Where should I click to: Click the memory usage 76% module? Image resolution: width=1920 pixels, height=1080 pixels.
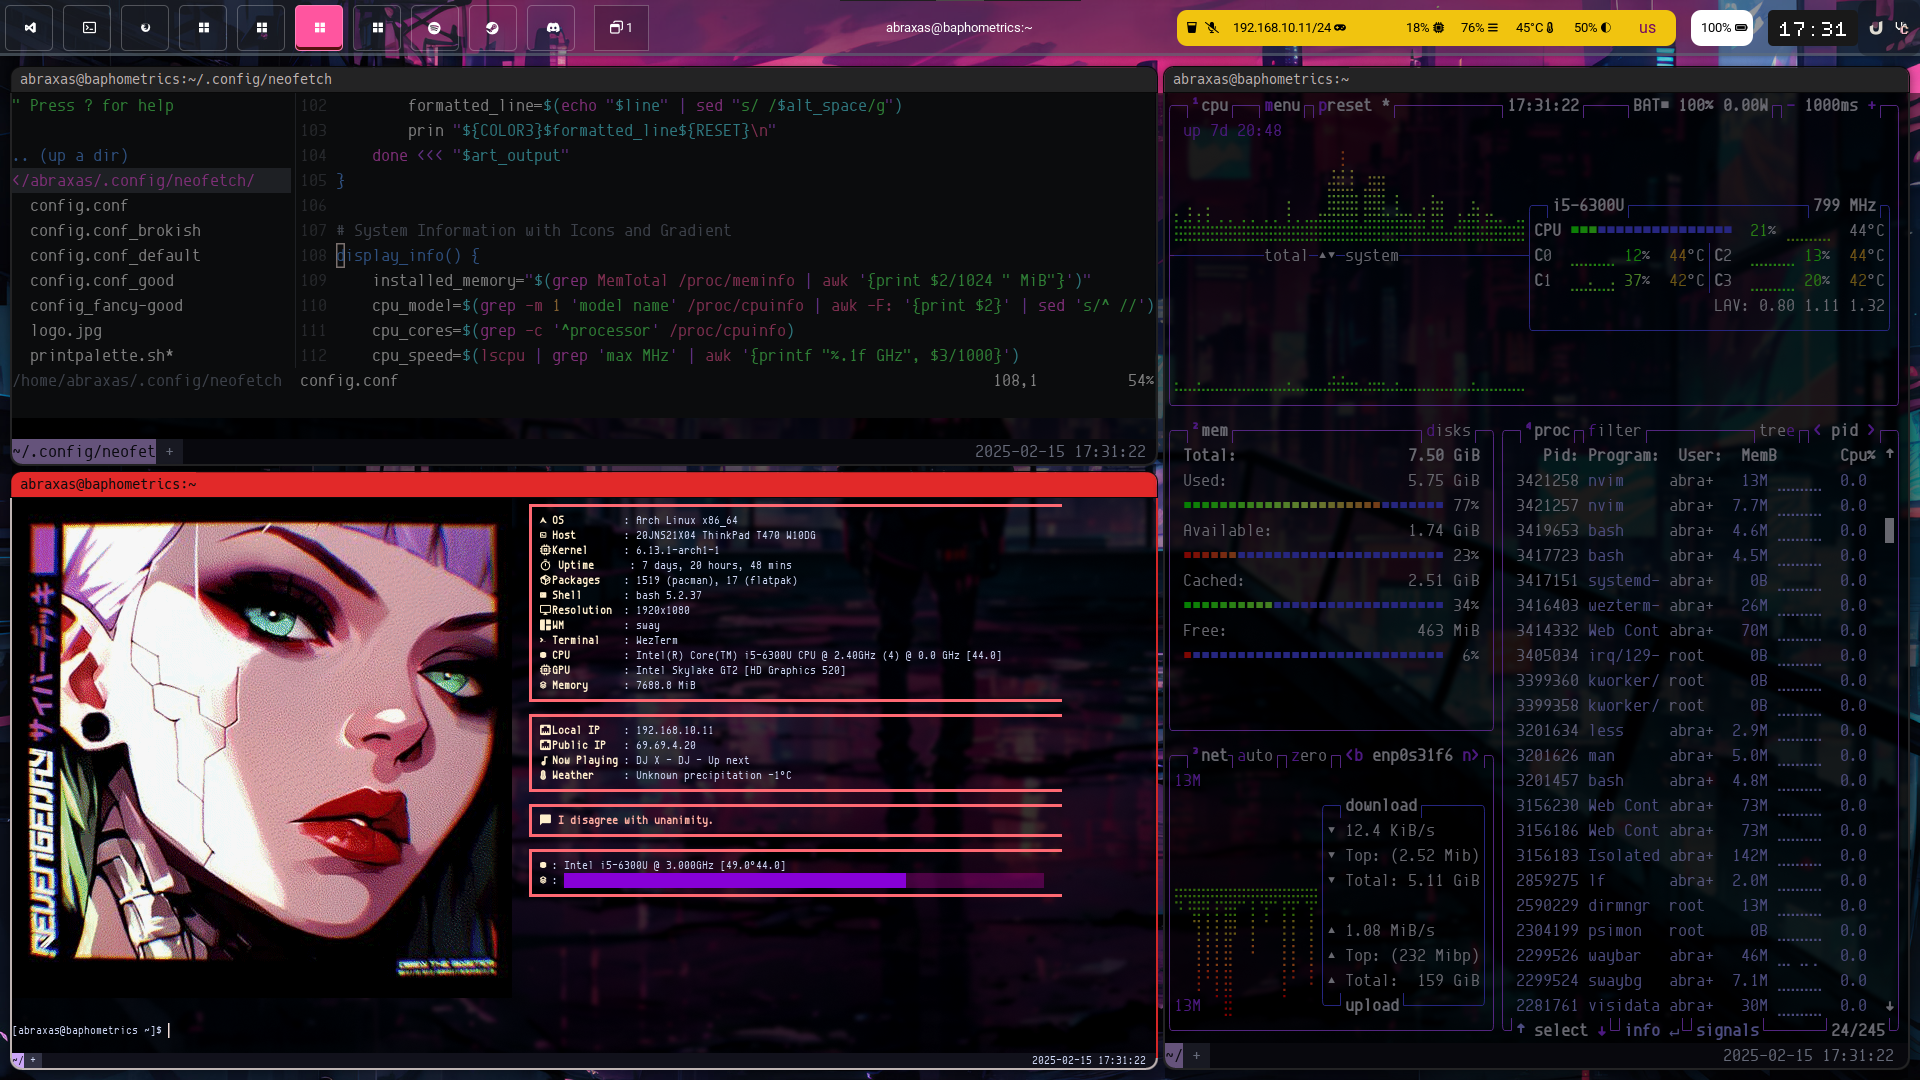pos(1479,28)
